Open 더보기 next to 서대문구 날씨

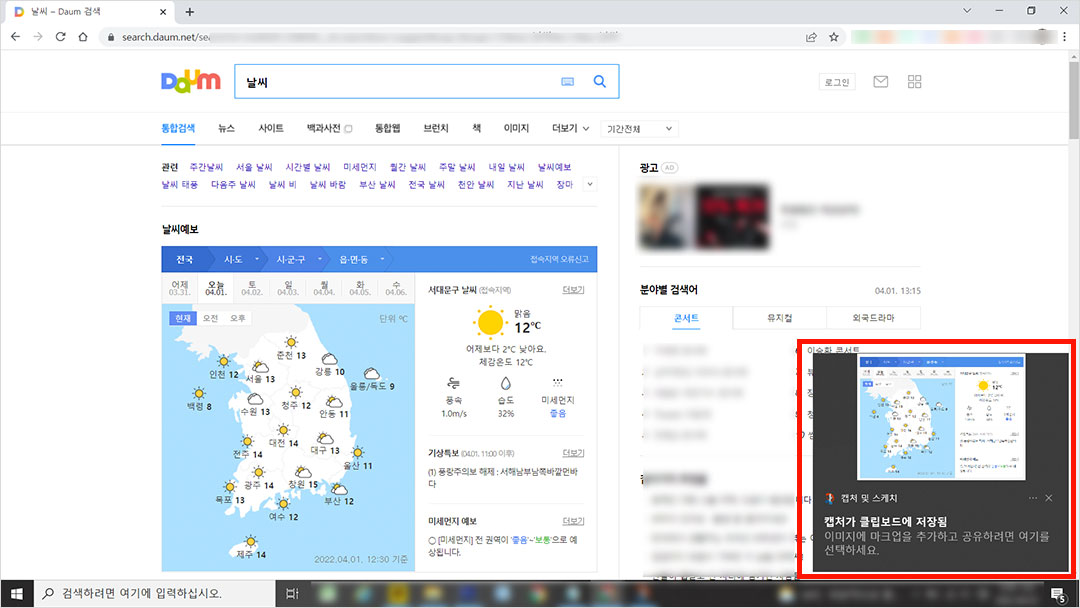pyautogui.click(x=573, y=290)
